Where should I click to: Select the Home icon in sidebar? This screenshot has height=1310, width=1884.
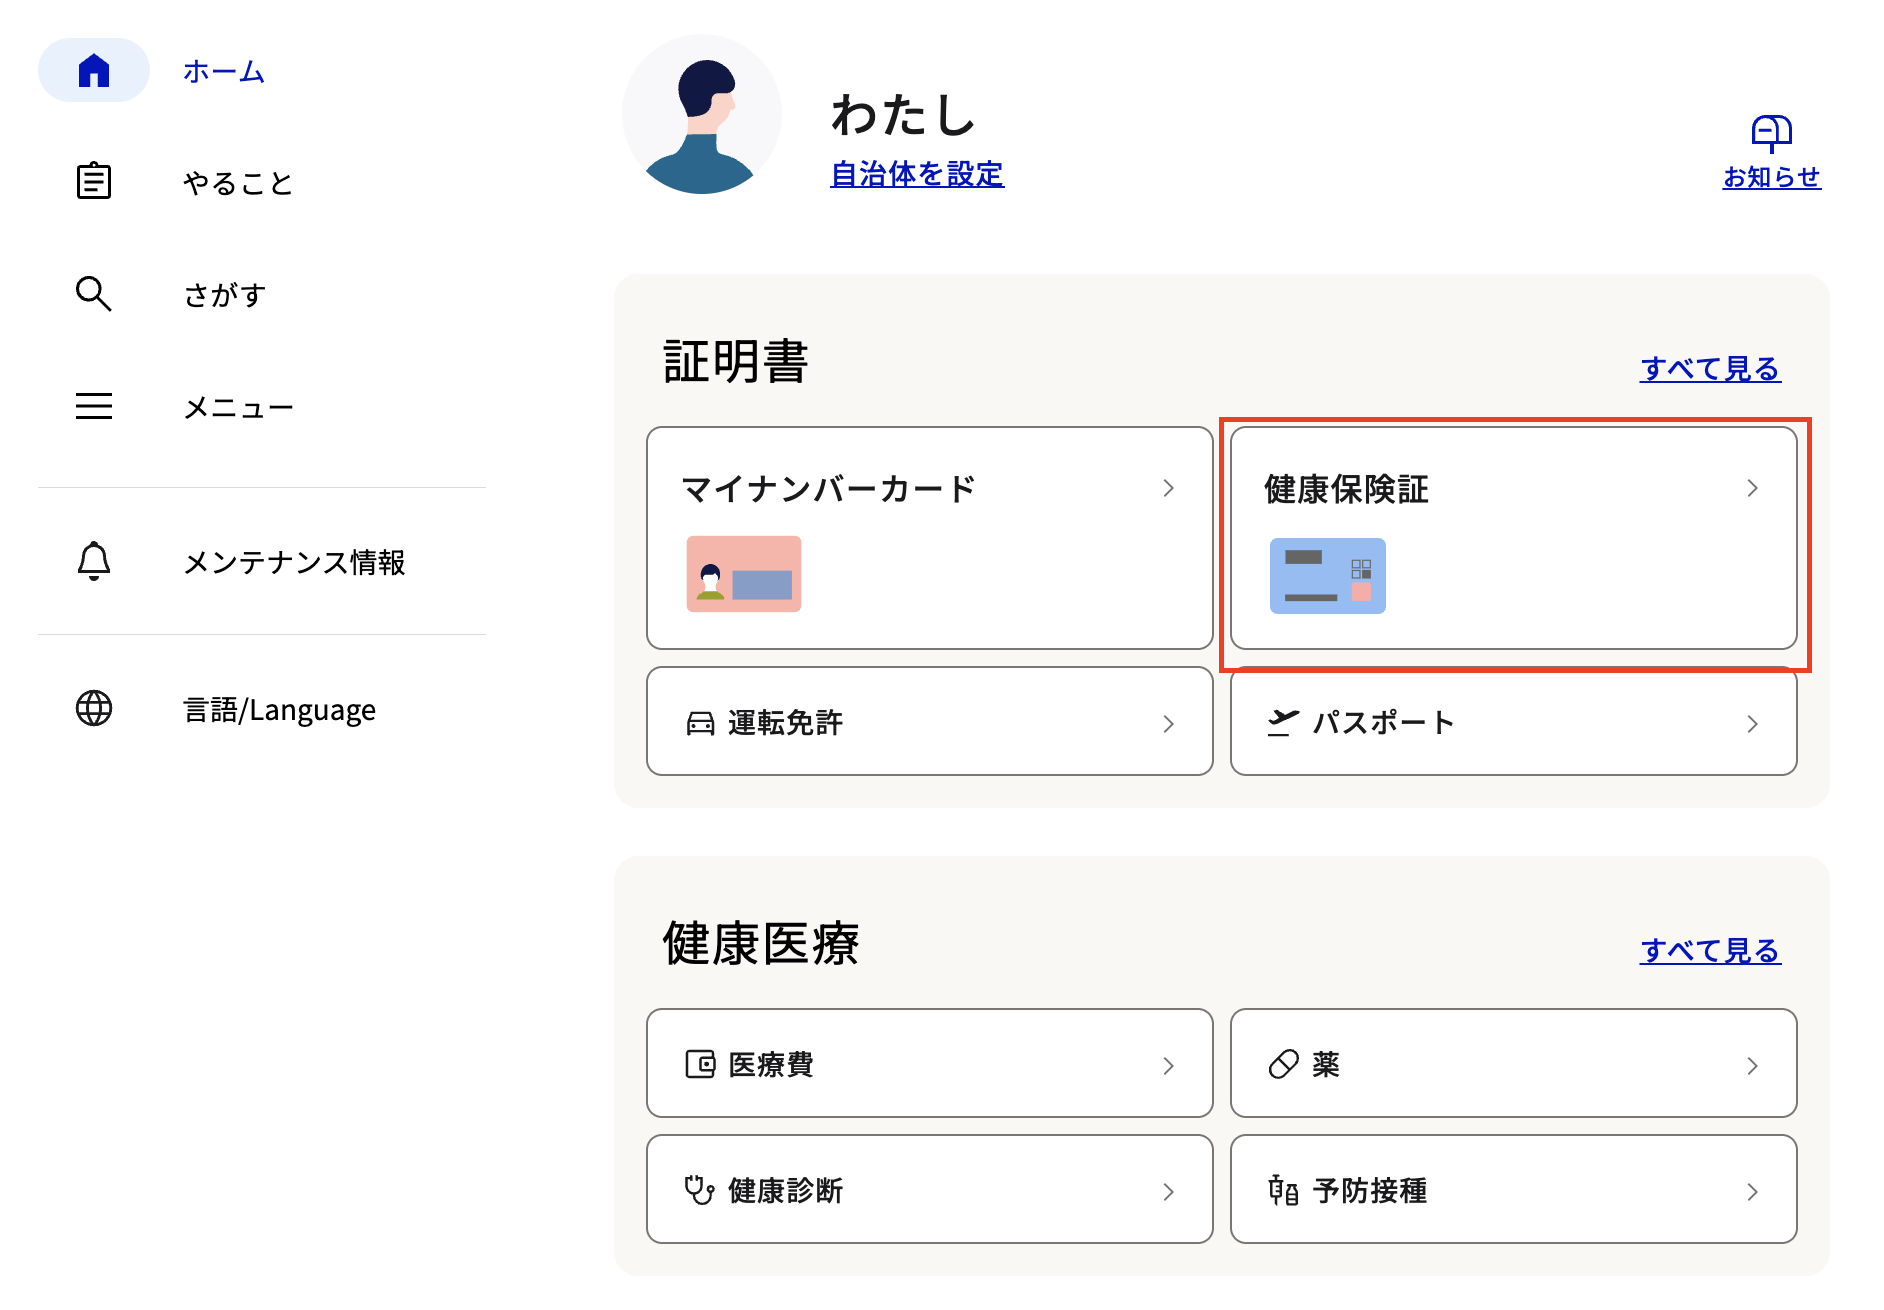(94, 71)
